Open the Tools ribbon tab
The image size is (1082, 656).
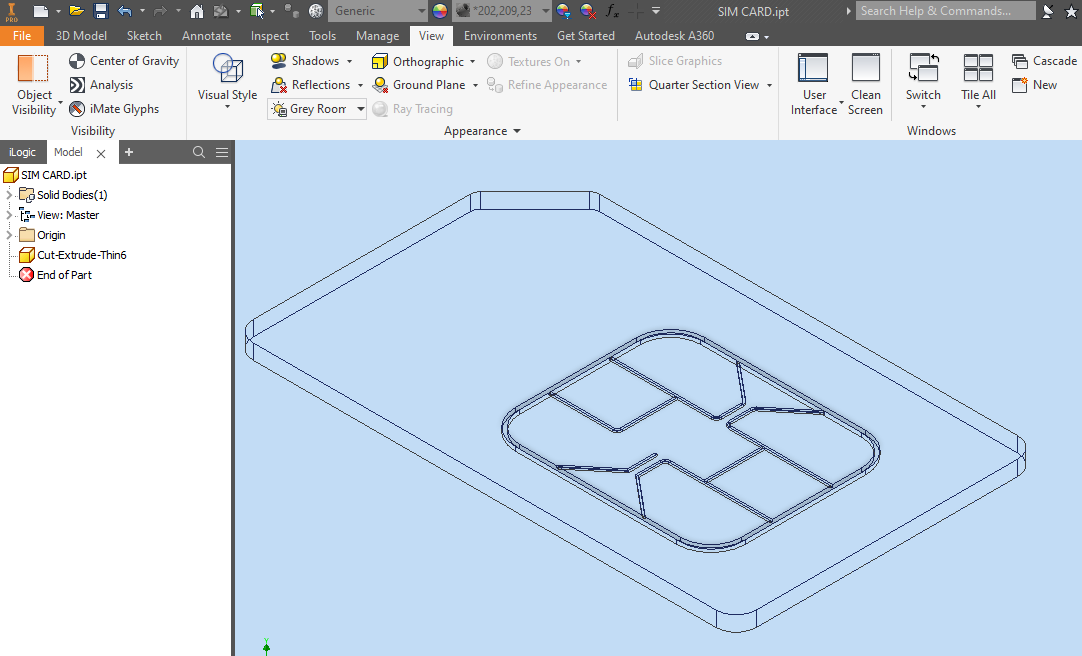(x=322, y=36)
